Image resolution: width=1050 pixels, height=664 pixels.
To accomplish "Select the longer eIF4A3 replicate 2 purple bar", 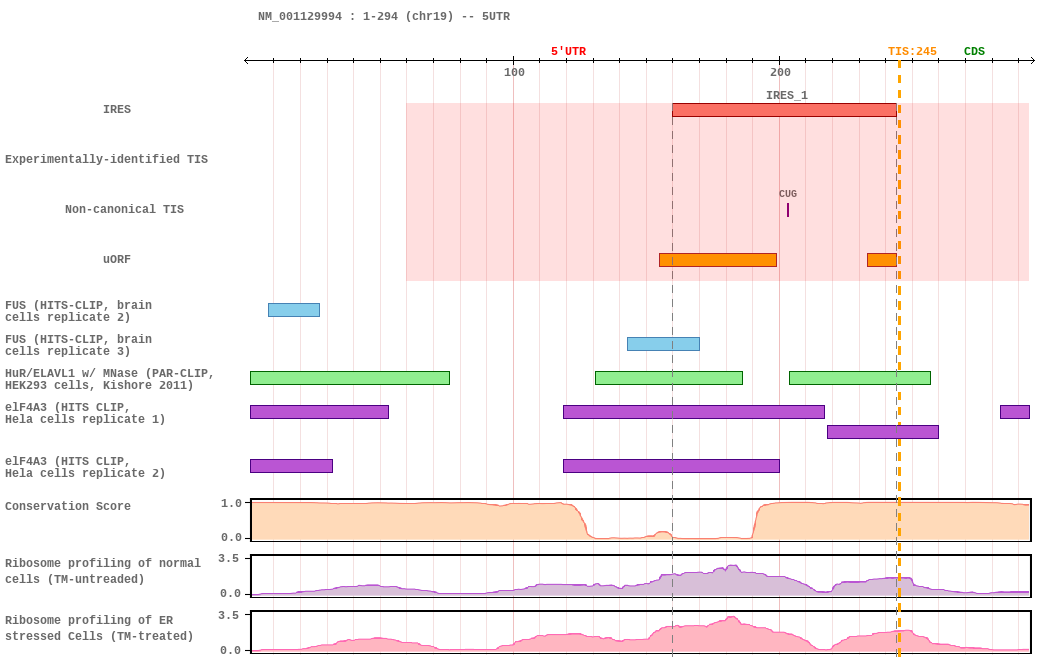I will click(672, 466).
